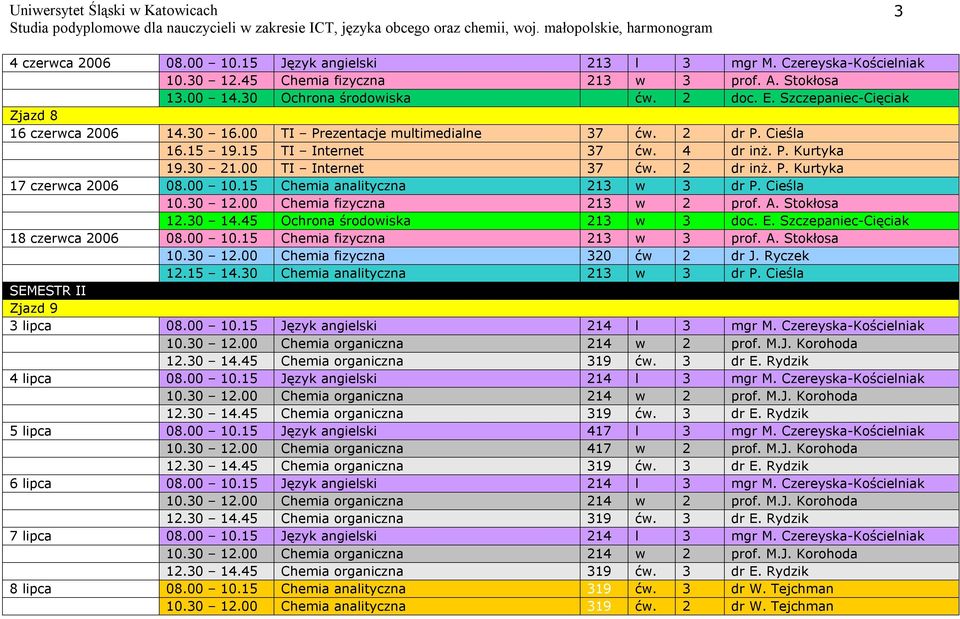Click "Chemia analityczna" in the 12.15 – 14.30 row
Image resolution: width=960 pixels, height=619 pixels.
343,274
